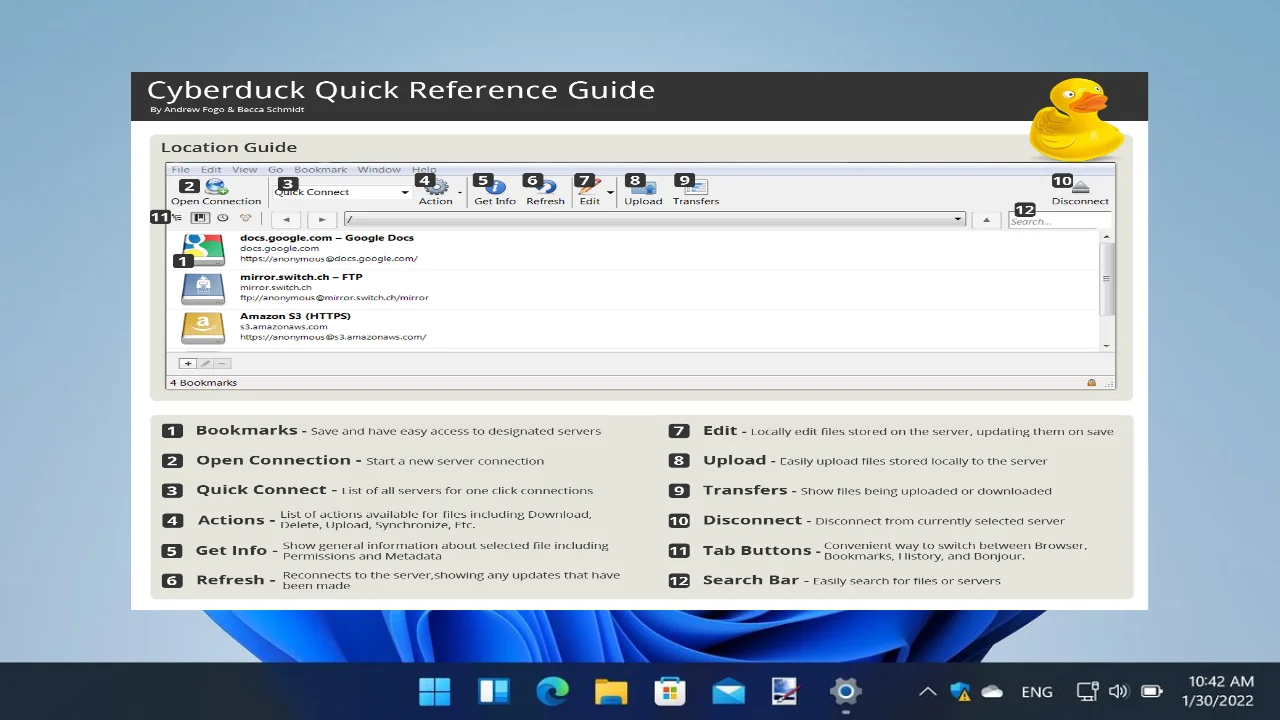Click the forward navigation arrow button
The width and height of the screenshot is (1280, 720).
[x=322, y=219]
